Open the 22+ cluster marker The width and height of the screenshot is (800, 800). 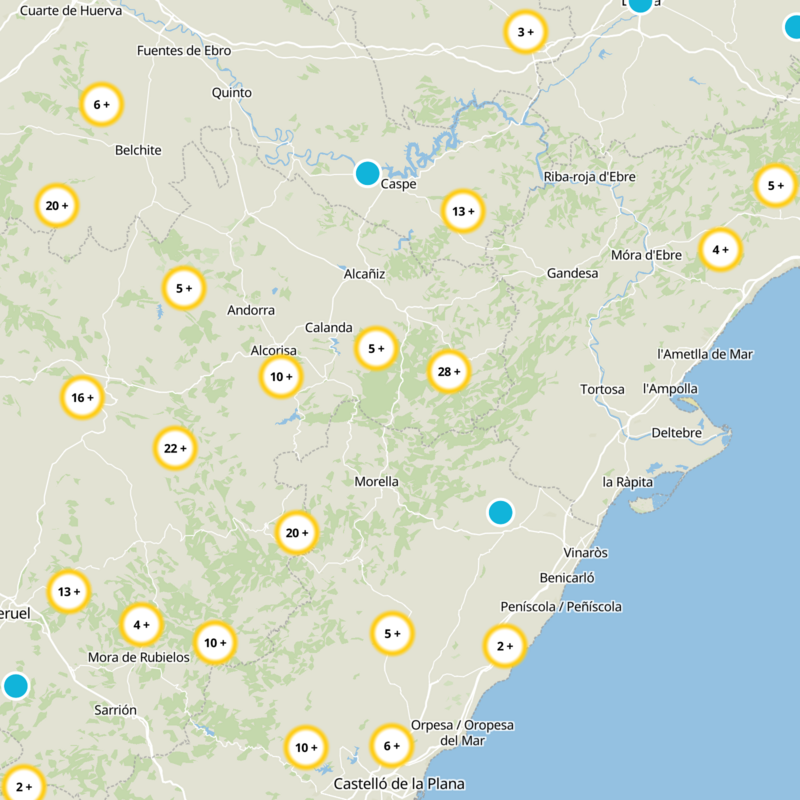point(175,448)
